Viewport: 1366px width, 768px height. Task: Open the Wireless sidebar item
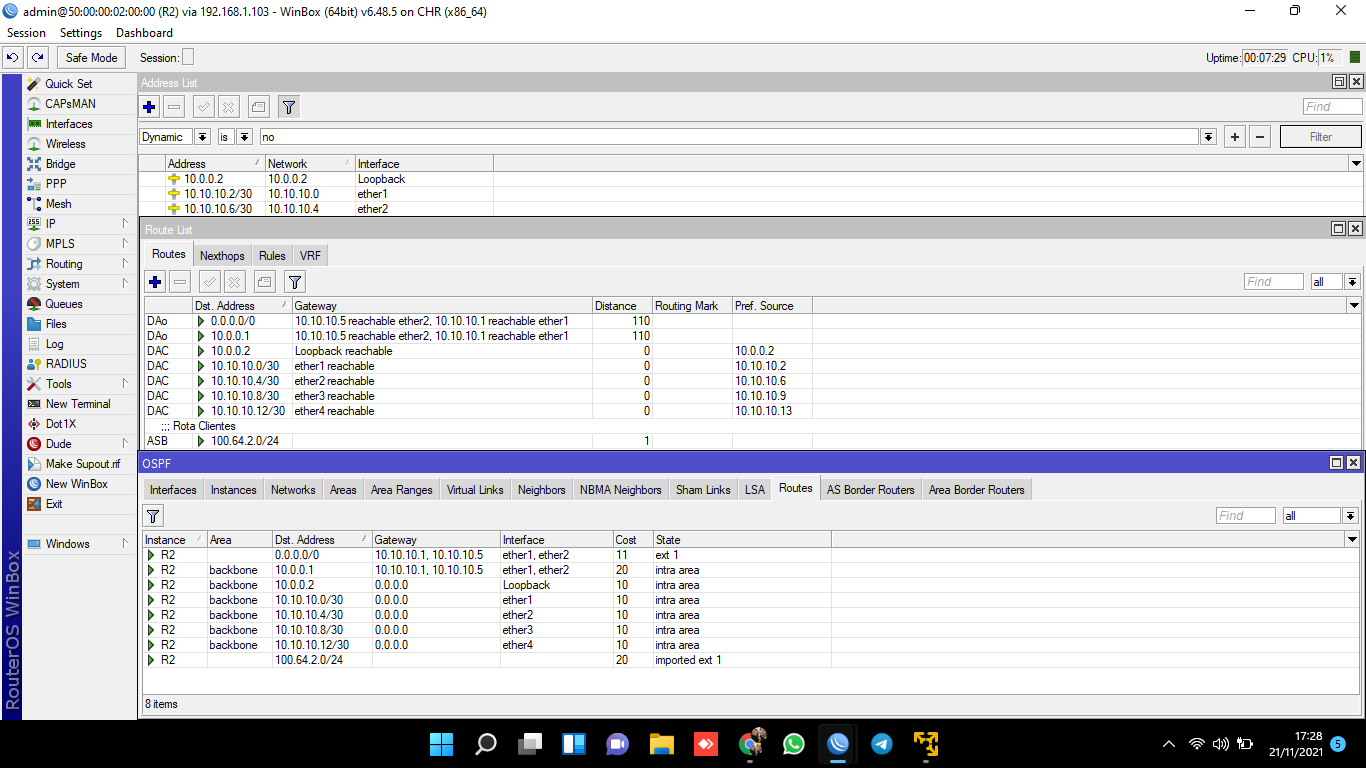66,144
